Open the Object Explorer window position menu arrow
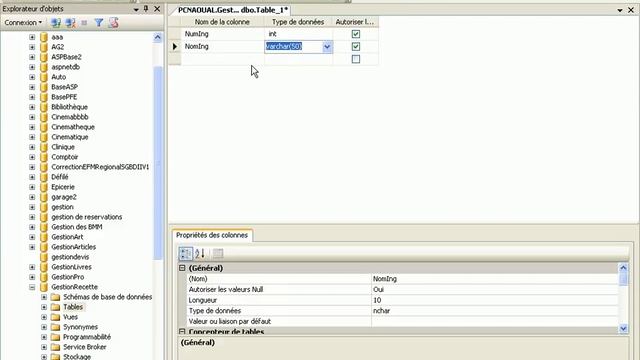 coord(136,9)
